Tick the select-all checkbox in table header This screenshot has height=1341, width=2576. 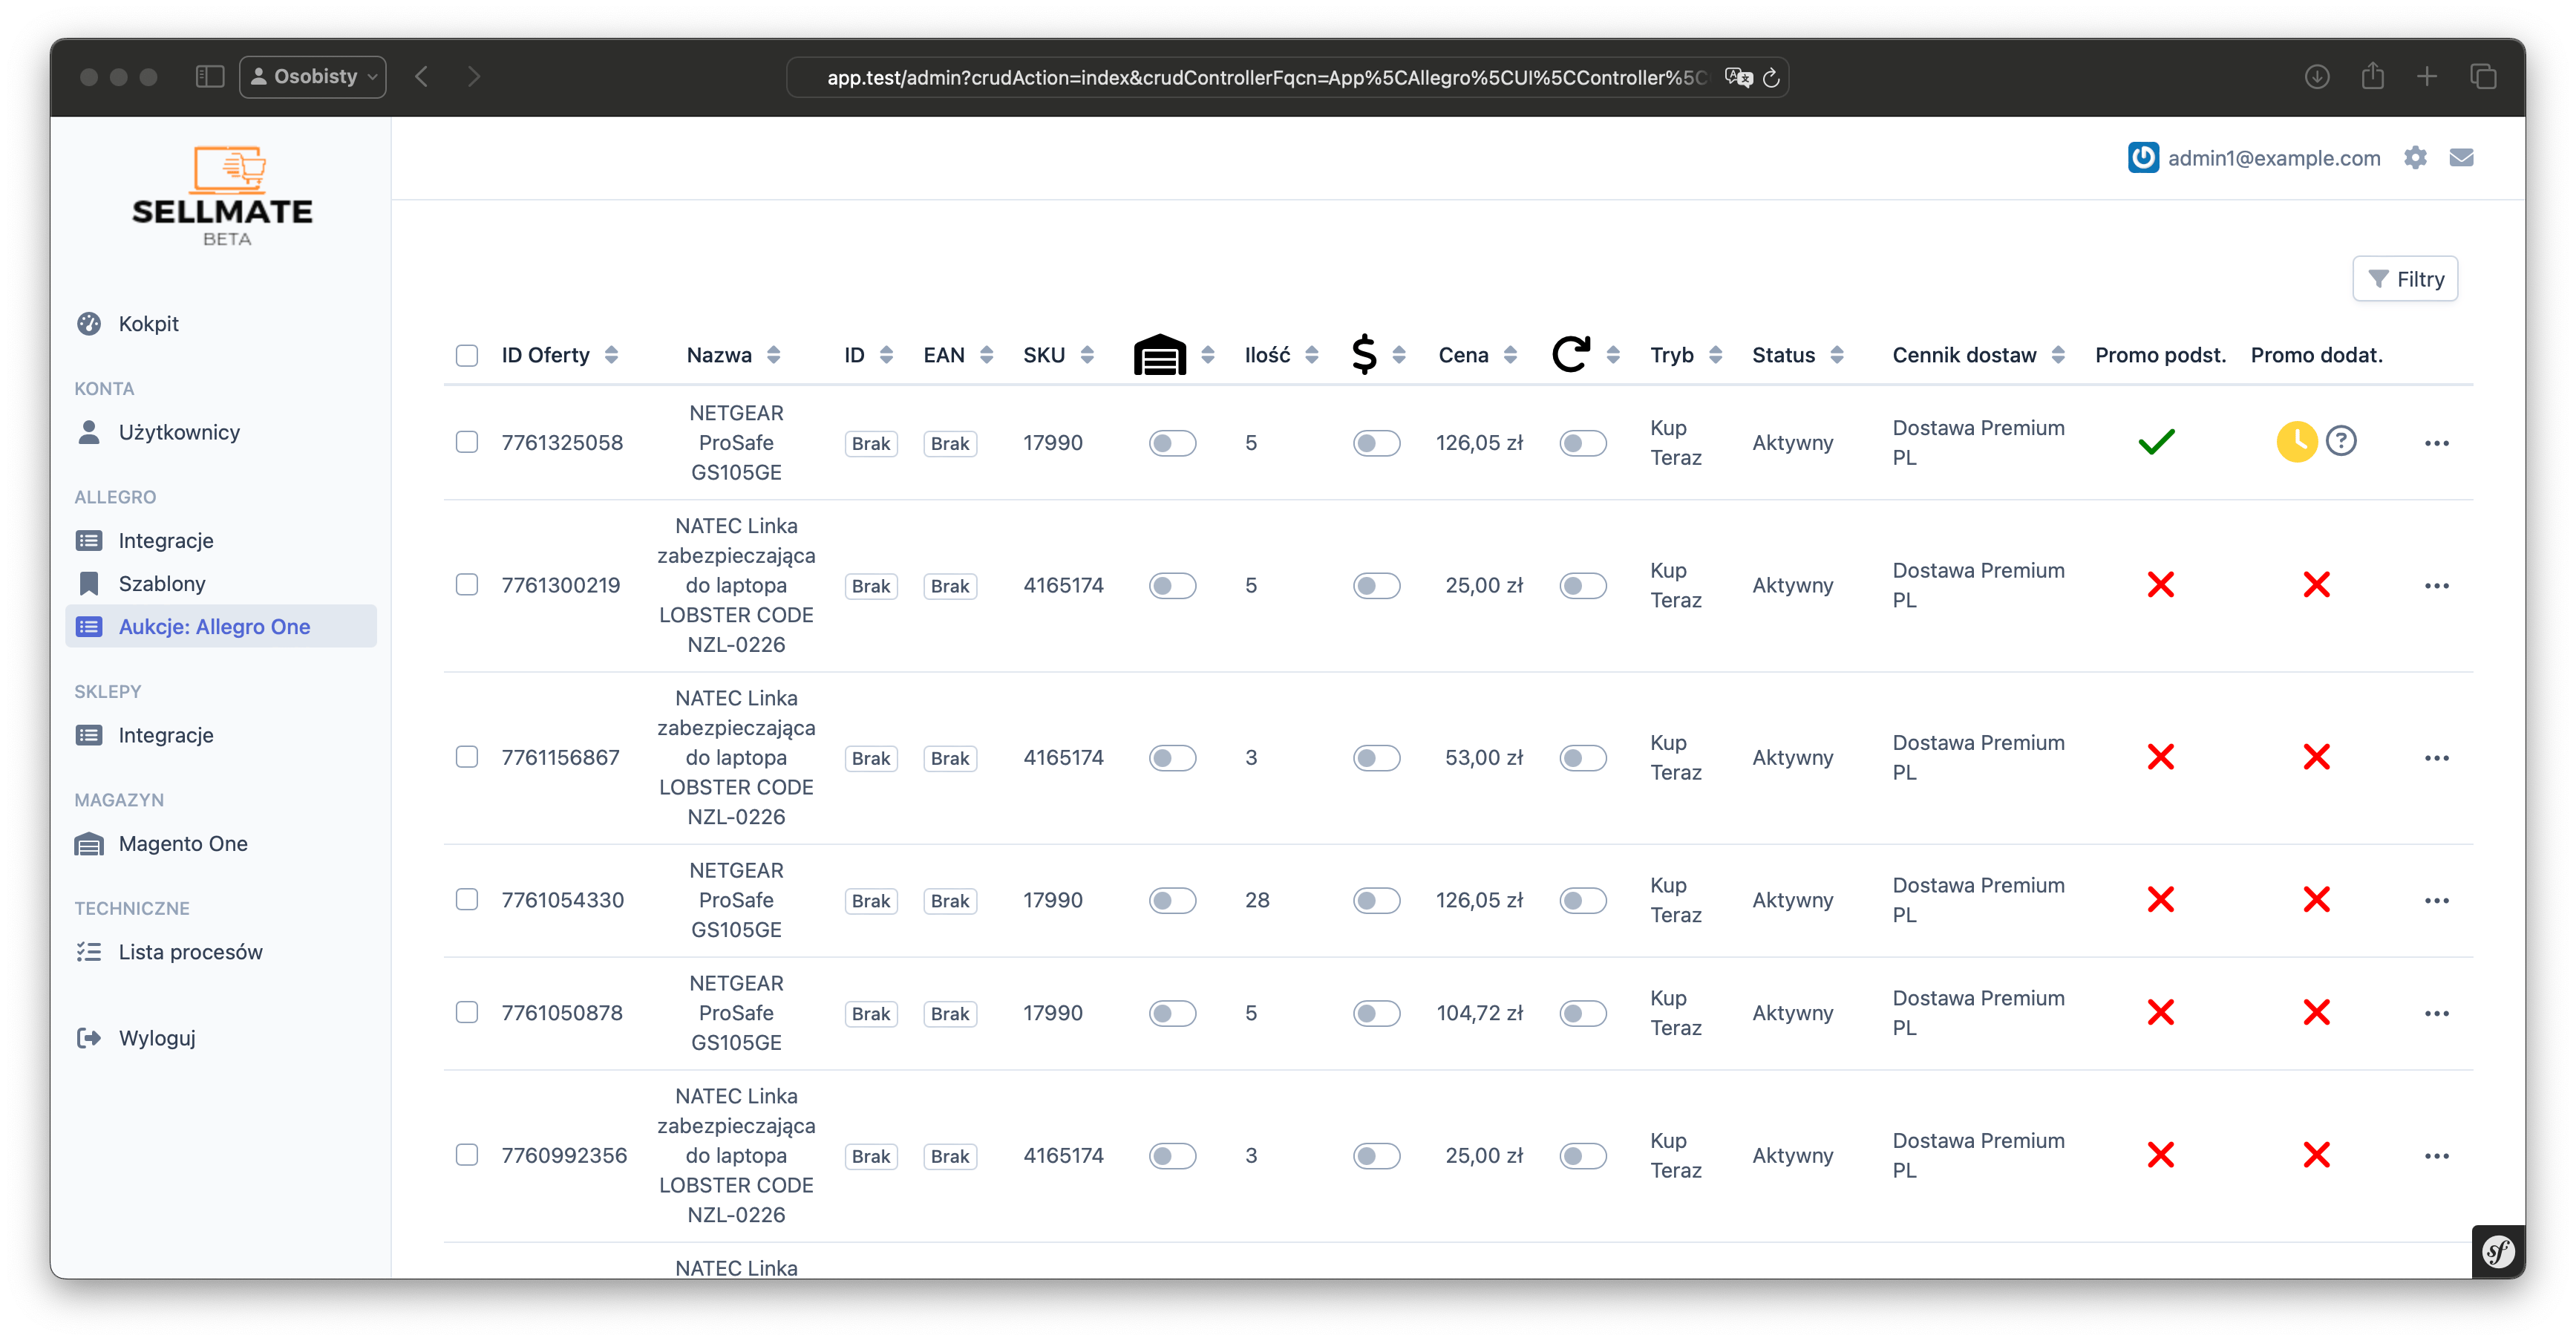tap(466, 355)
